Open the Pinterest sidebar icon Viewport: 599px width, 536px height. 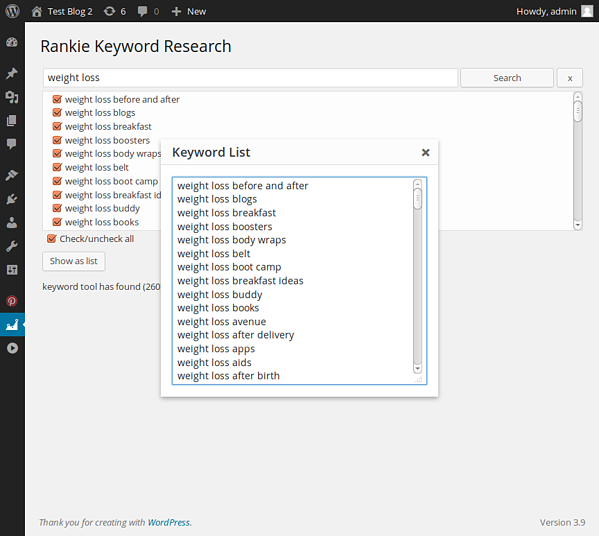click(12, 301)
